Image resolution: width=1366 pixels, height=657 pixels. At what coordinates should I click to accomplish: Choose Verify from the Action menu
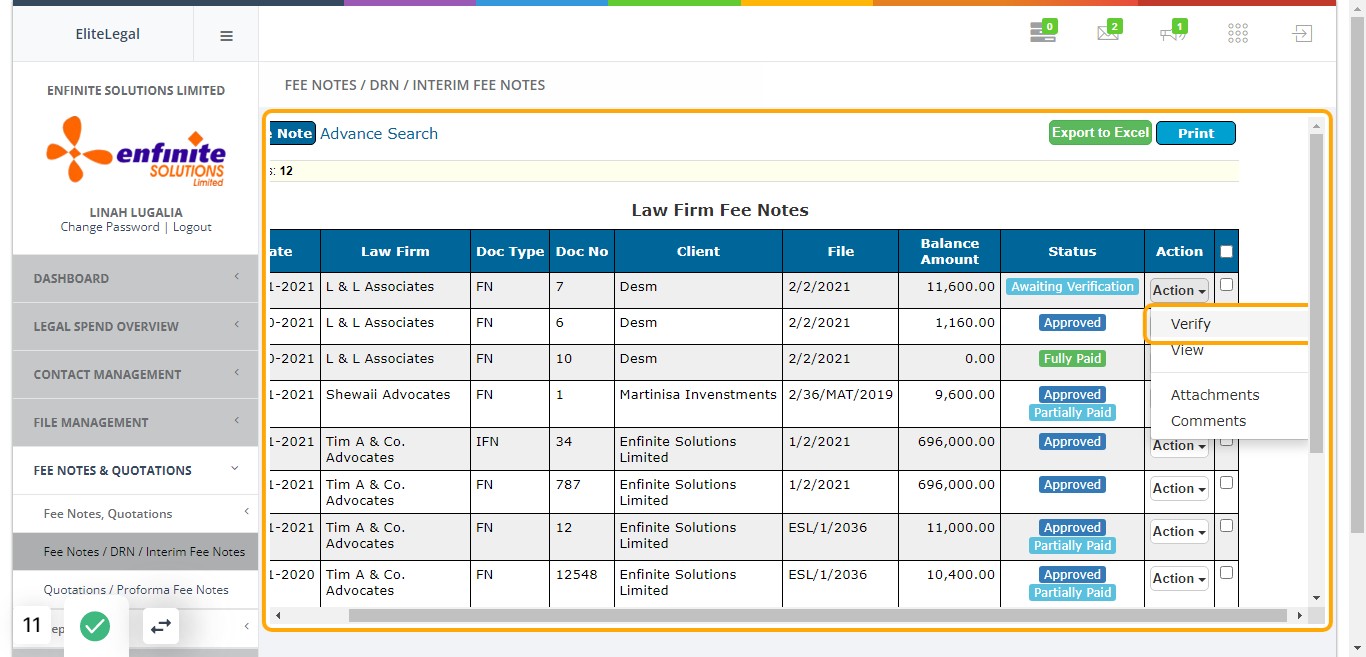[1229, 324]
